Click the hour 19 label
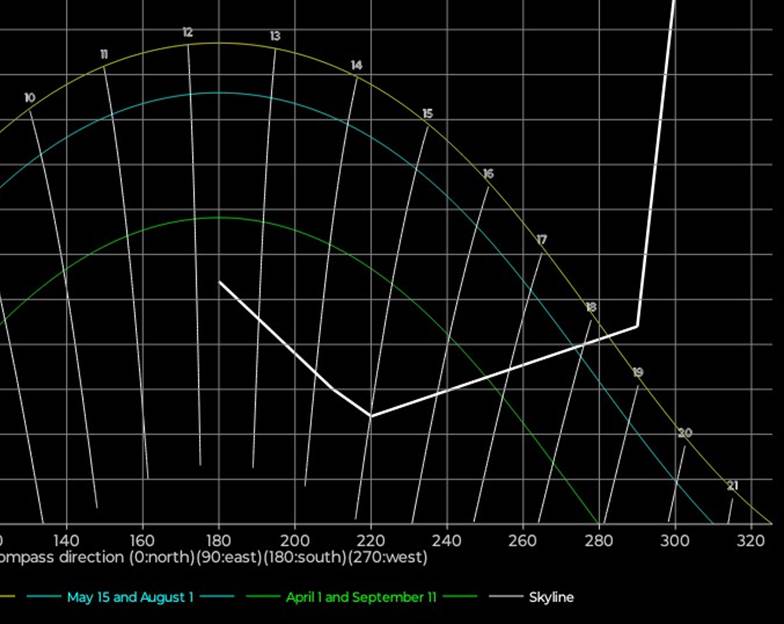 click(638, 373)
